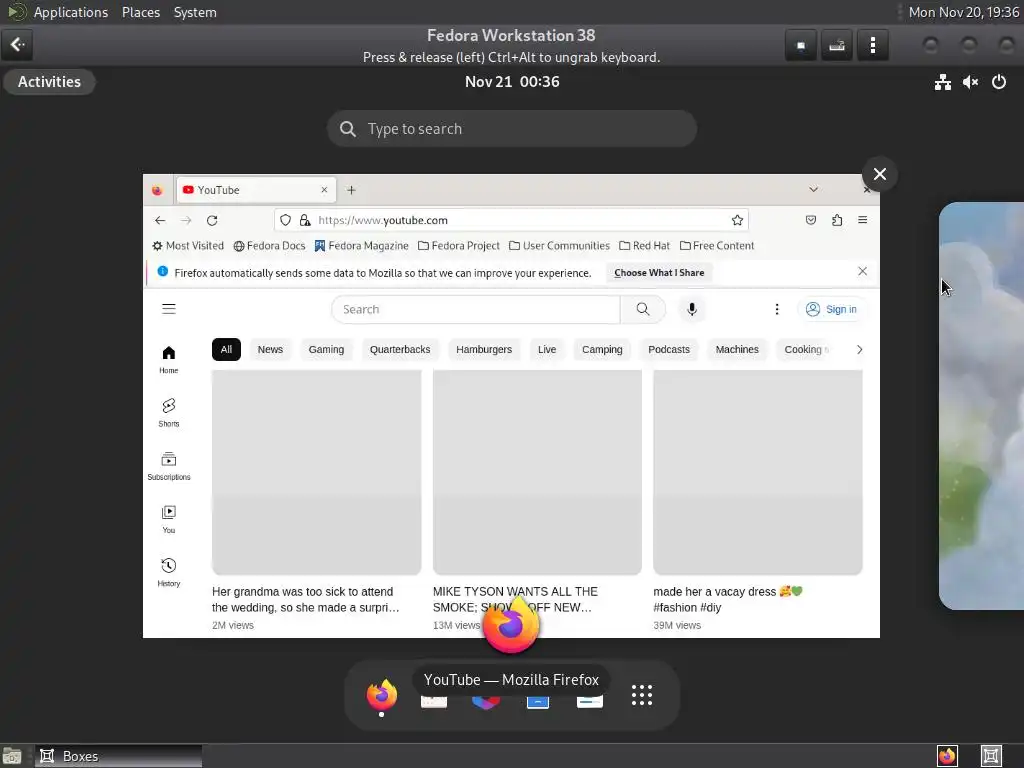Open the Extensions puzzle icon
The width and height of the screenshot is (1024, 768).
(x=837, y=221)
